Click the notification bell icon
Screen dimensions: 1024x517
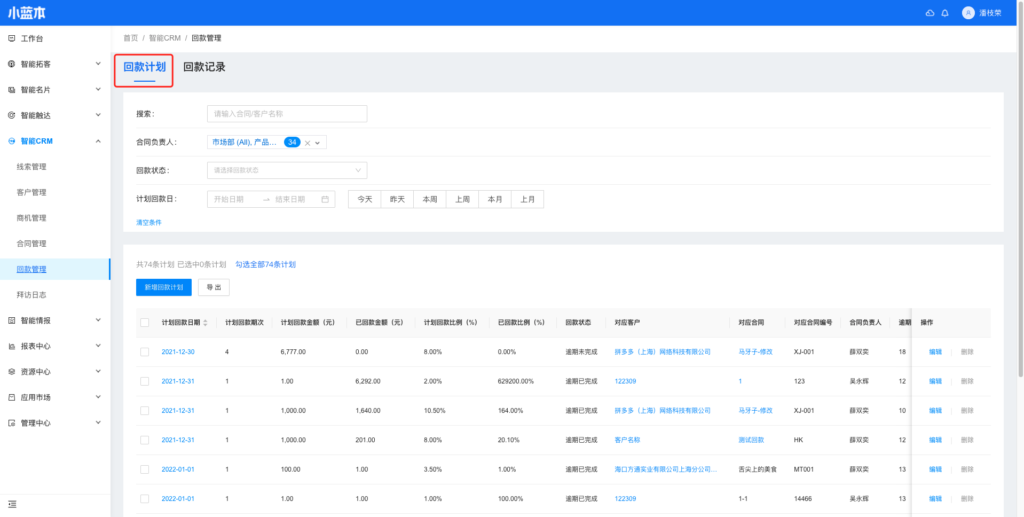coord(945,13)
